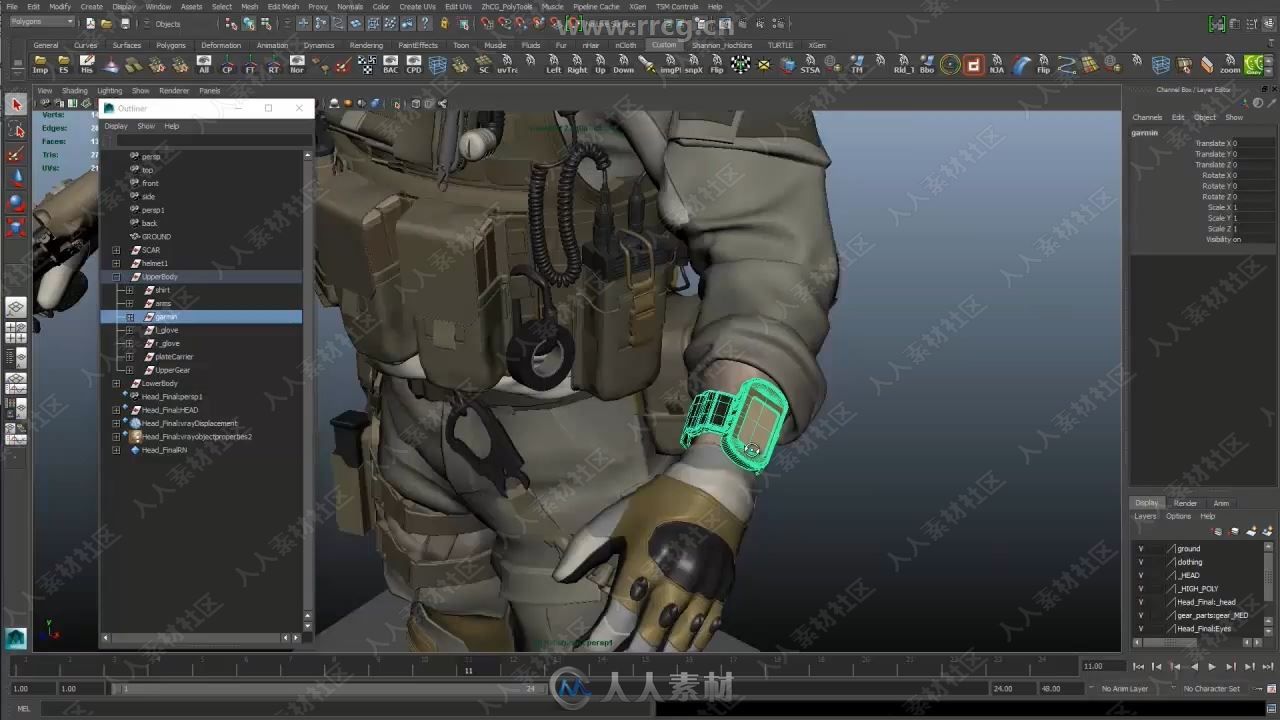
Task: Click the Bbo shelf button
Action: coord(927,66)
